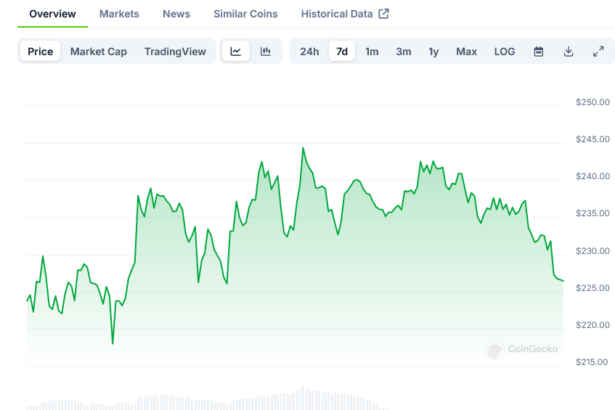The image size is (615, 410).
Task: Open the Overview tab
Action: (52, 14)
